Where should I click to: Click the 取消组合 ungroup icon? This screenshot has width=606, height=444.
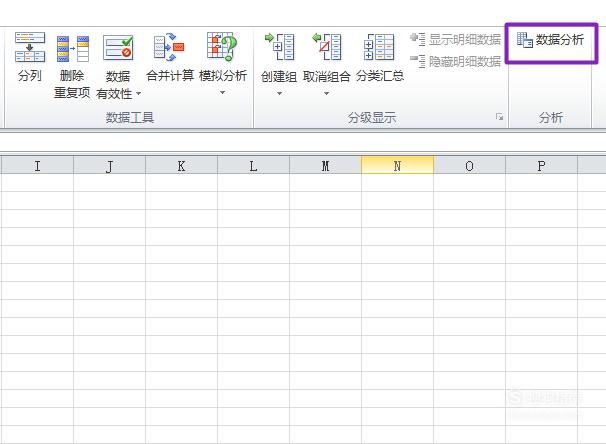pos(327,47)
